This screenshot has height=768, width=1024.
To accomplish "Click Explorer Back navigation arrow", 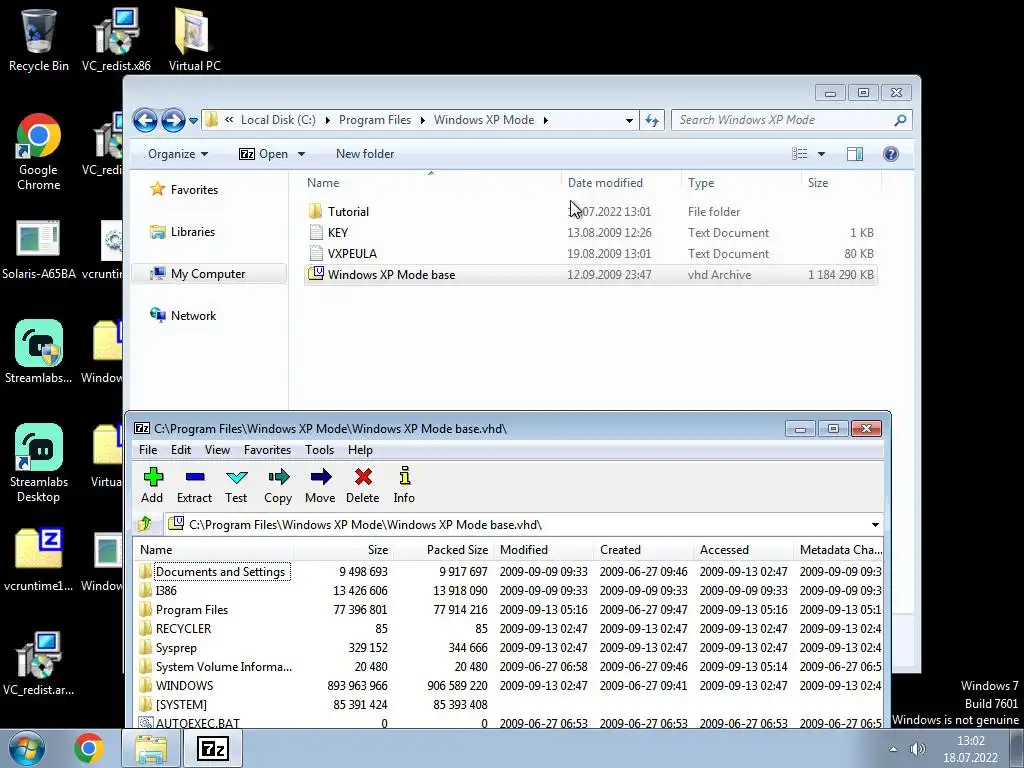I will point(145,120).
